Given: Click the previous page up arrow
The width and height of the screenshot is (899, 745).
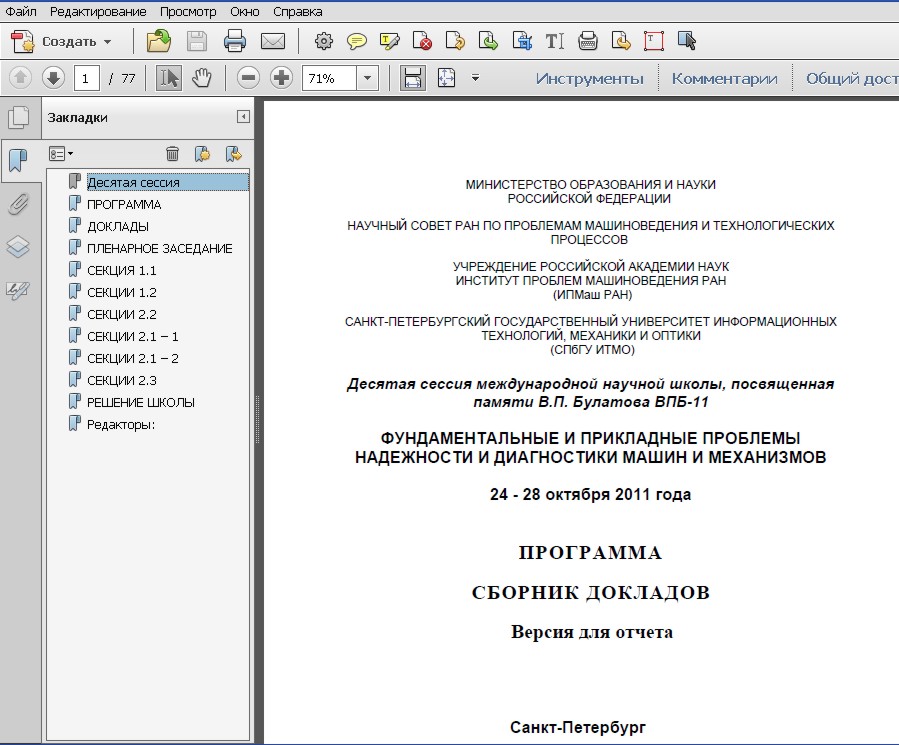Looking at the screenshot, I should [x=20, y=78].
